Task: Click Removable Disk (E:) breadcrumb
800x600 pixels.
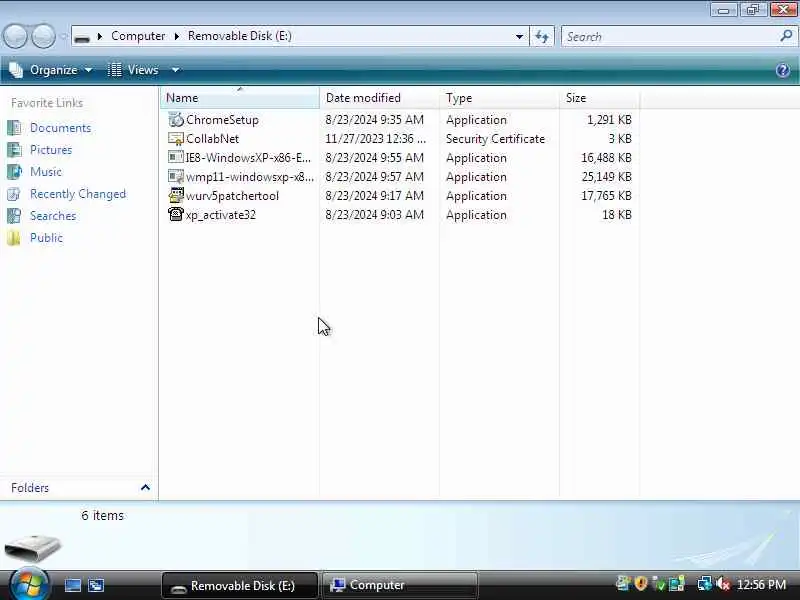Action: 240,36
